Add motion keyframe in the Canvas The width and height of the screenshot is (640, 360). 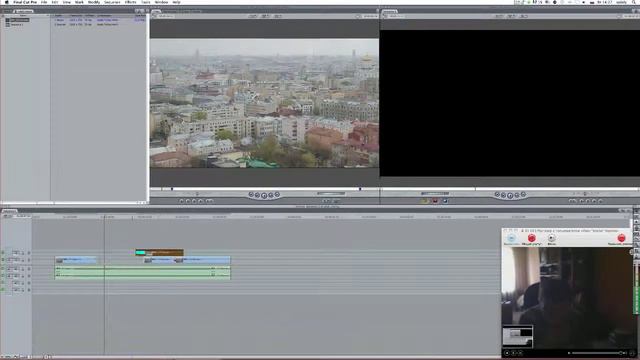(588, 201)
